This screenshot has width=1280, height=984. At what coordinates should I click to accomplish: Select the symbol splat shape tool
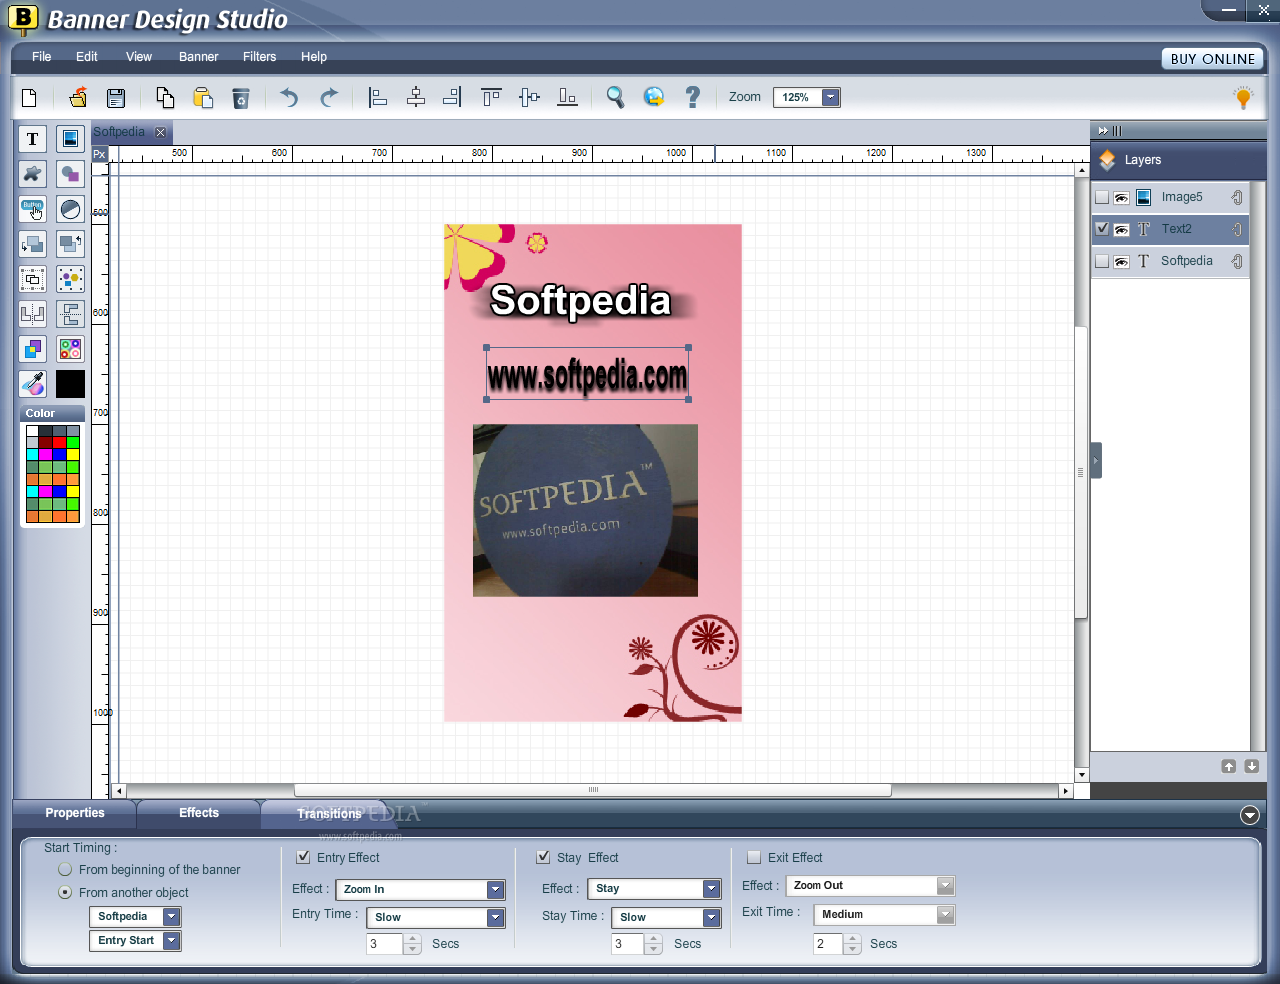pyautogui.click(x=32, y=174)
